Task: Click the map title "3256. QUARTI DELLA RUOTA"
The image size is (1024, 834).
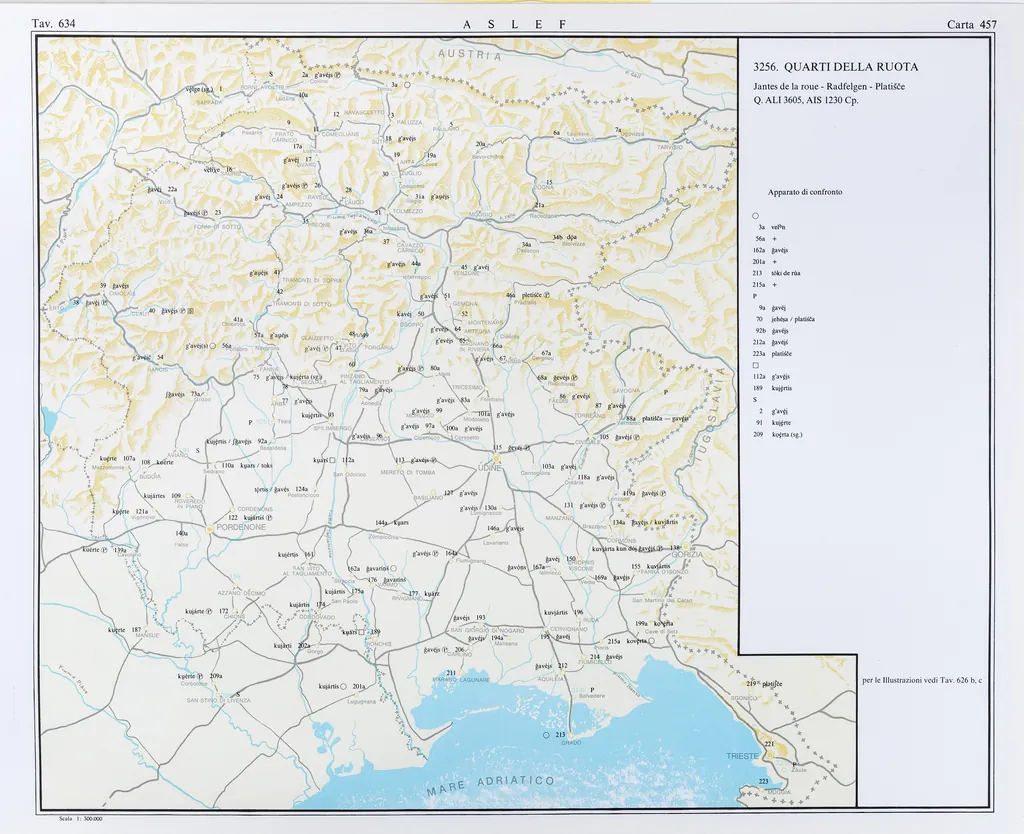Action: coord(835,67)
